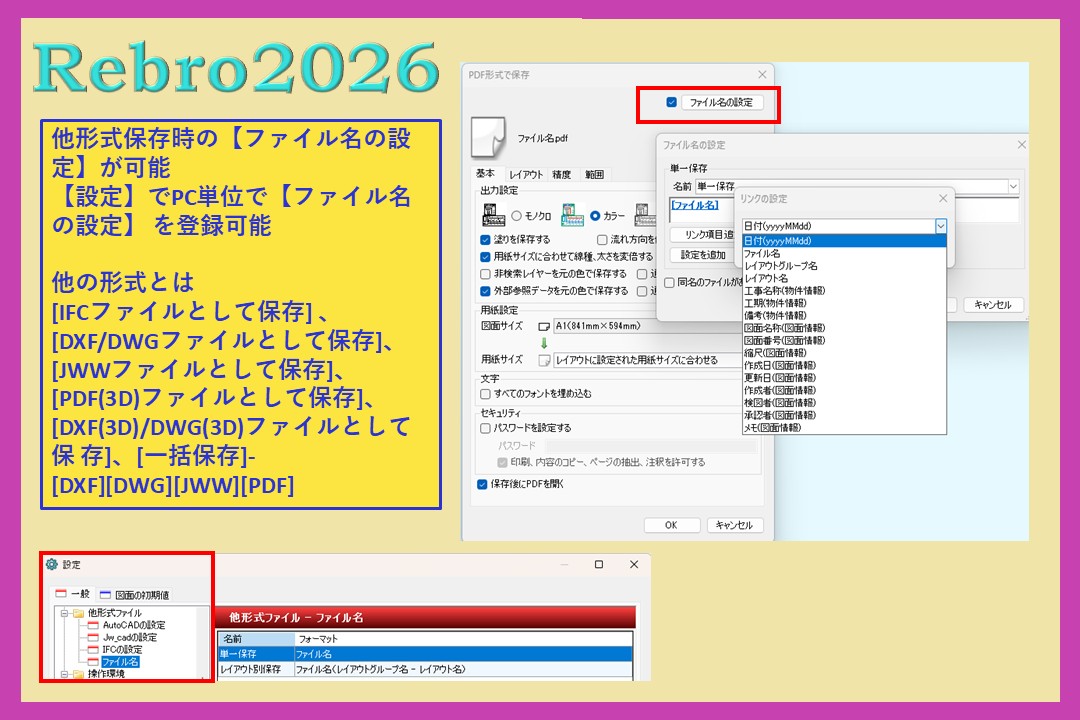The width and height of the screenshot is (1080, 720).
Task: Switch to the 範囲 tab
Action: pos(594,175)
